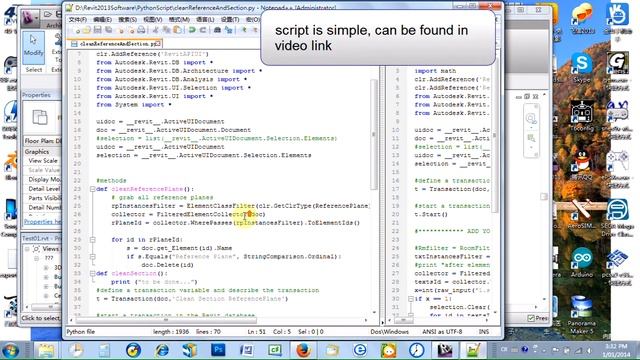Click the Parts Visibility property row
This screenshot has width=640, height=360.
(42, 198)
